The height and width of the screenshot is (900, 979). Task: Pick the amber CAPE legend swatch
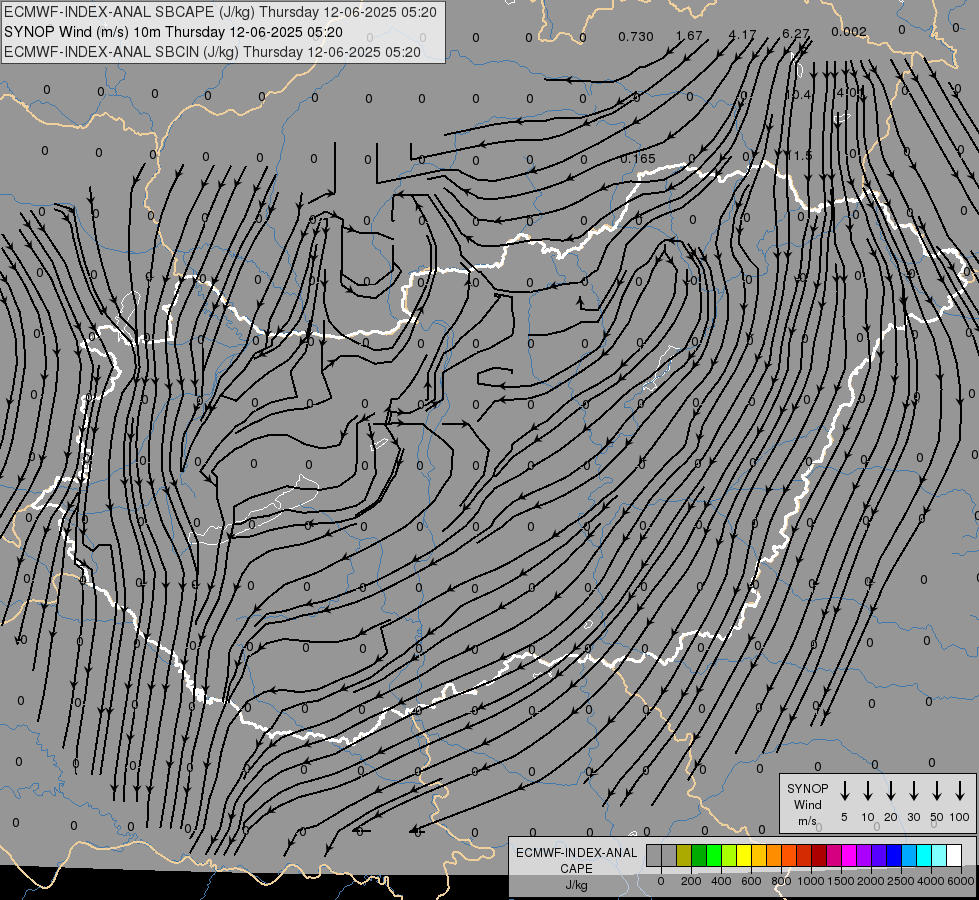coord(759,855)
